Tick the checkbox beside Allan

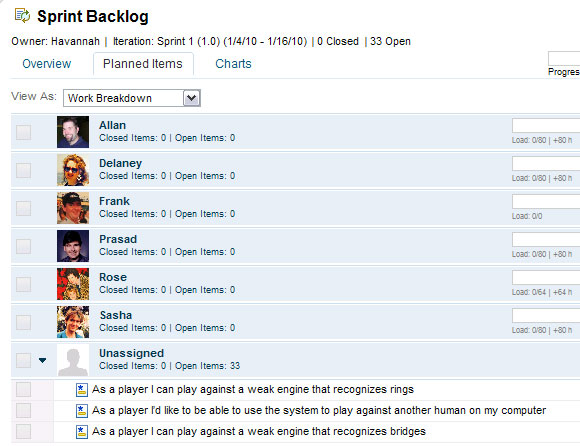[23, 132]
